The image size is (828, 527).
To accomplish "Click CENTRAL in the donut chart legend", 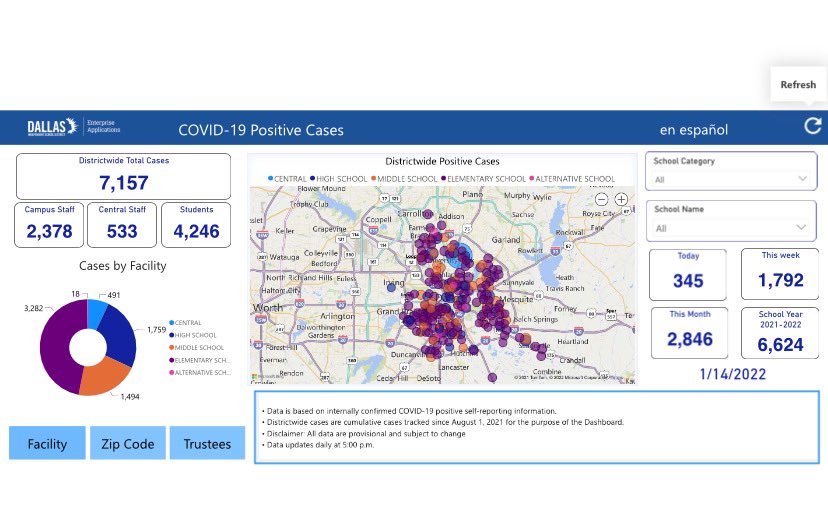I will [185, 323].
